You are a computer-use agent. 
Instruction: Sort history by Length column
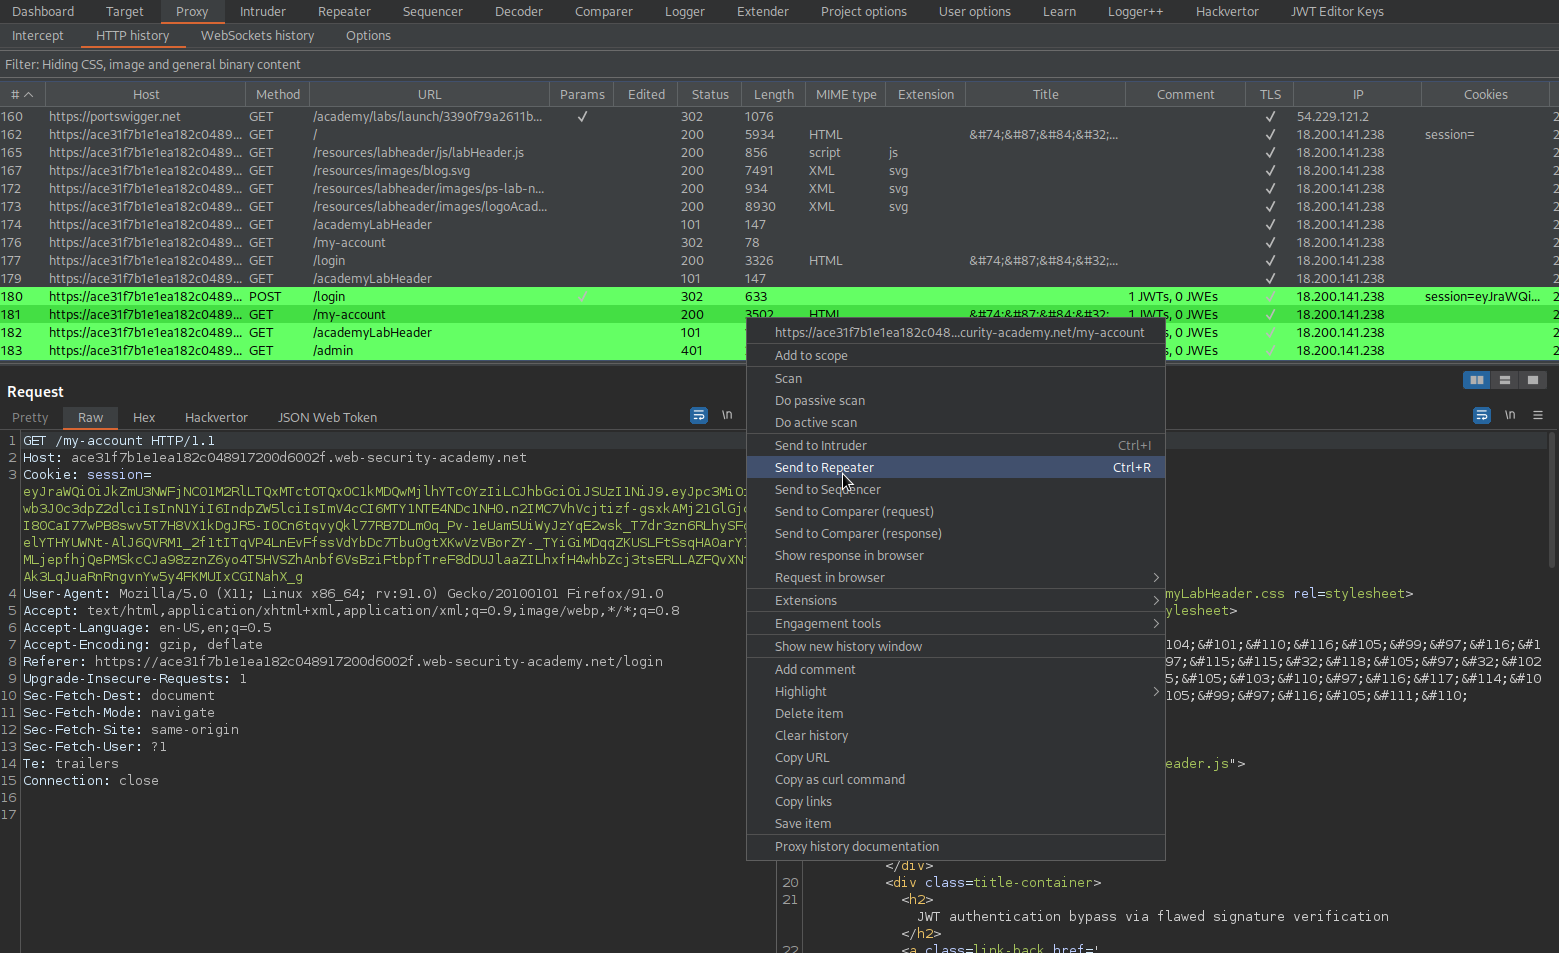[x=774, y=95]
